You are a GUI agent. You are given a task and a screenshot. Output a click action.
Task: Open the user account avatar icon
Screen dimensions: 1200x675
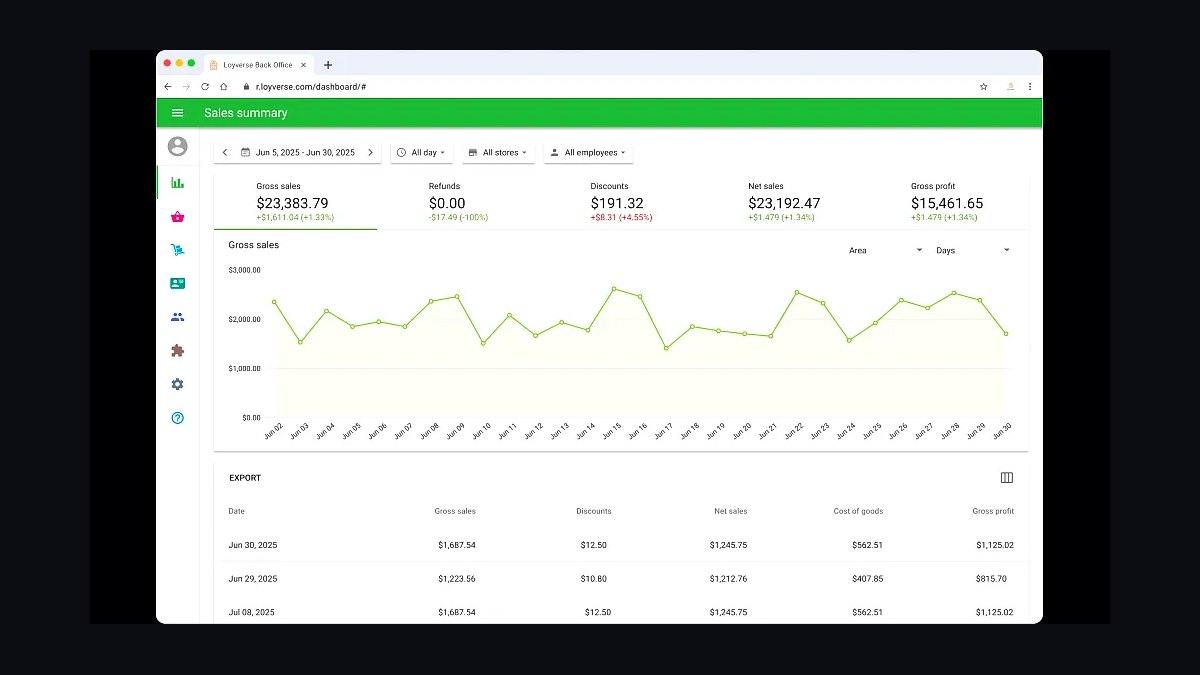pyautogui.click(x=178, y=146)
